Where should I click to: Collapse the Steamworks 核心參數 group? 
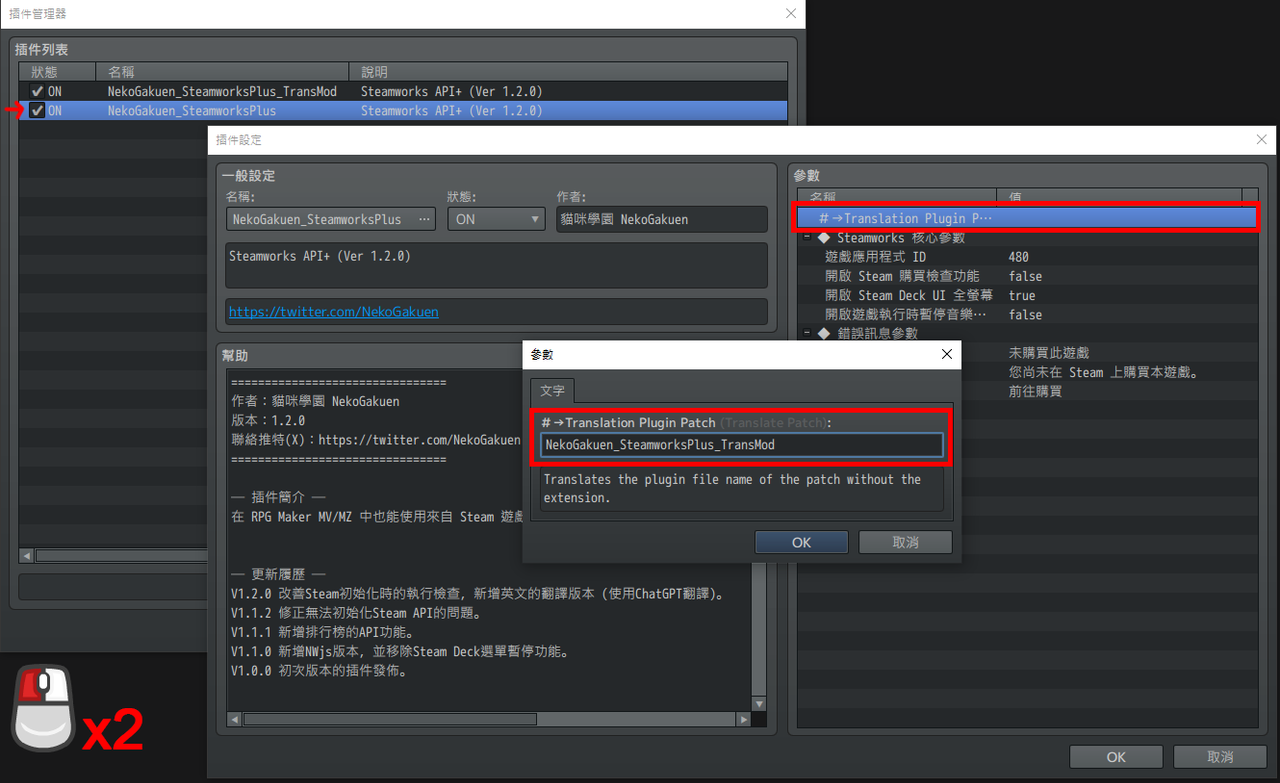point(807,238)
